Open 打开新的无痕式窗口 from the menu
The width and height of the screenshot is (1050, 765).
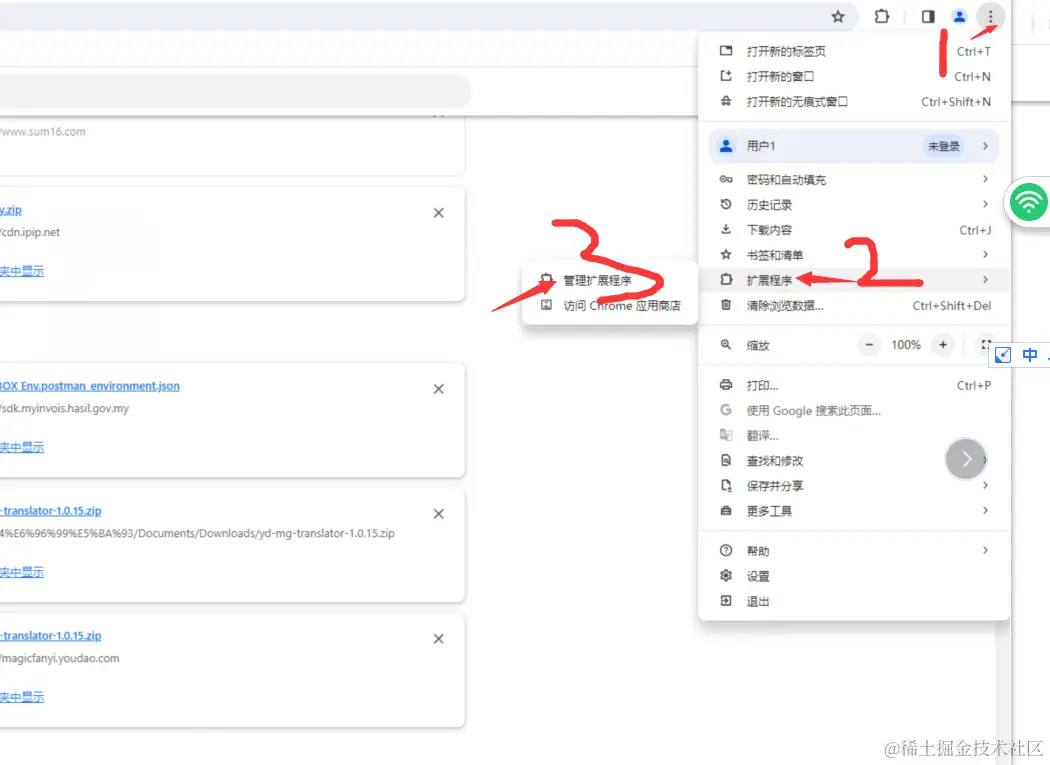(854, 102)
